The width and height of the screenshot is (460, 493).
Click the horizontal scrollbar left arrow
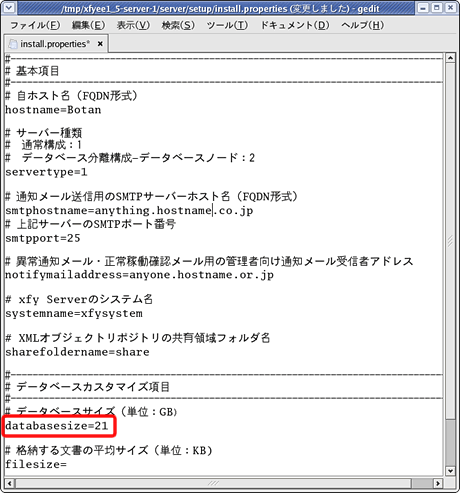[10, 483]
